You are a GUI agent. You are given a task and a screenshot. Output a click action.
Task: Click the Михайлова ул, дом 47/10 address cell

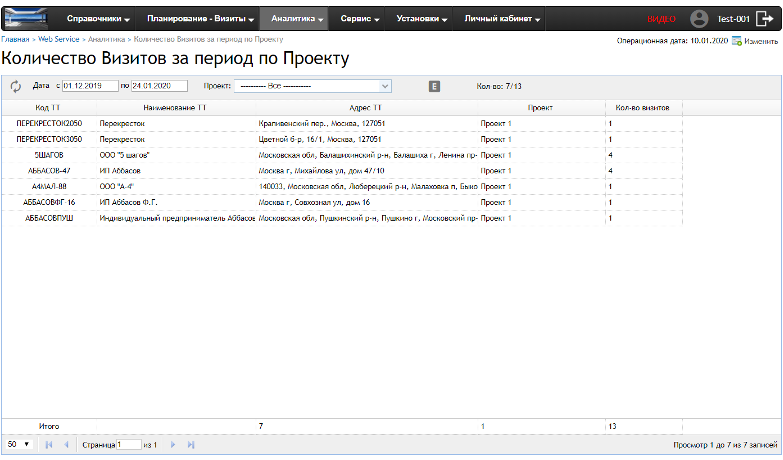(x=367, y=171)
